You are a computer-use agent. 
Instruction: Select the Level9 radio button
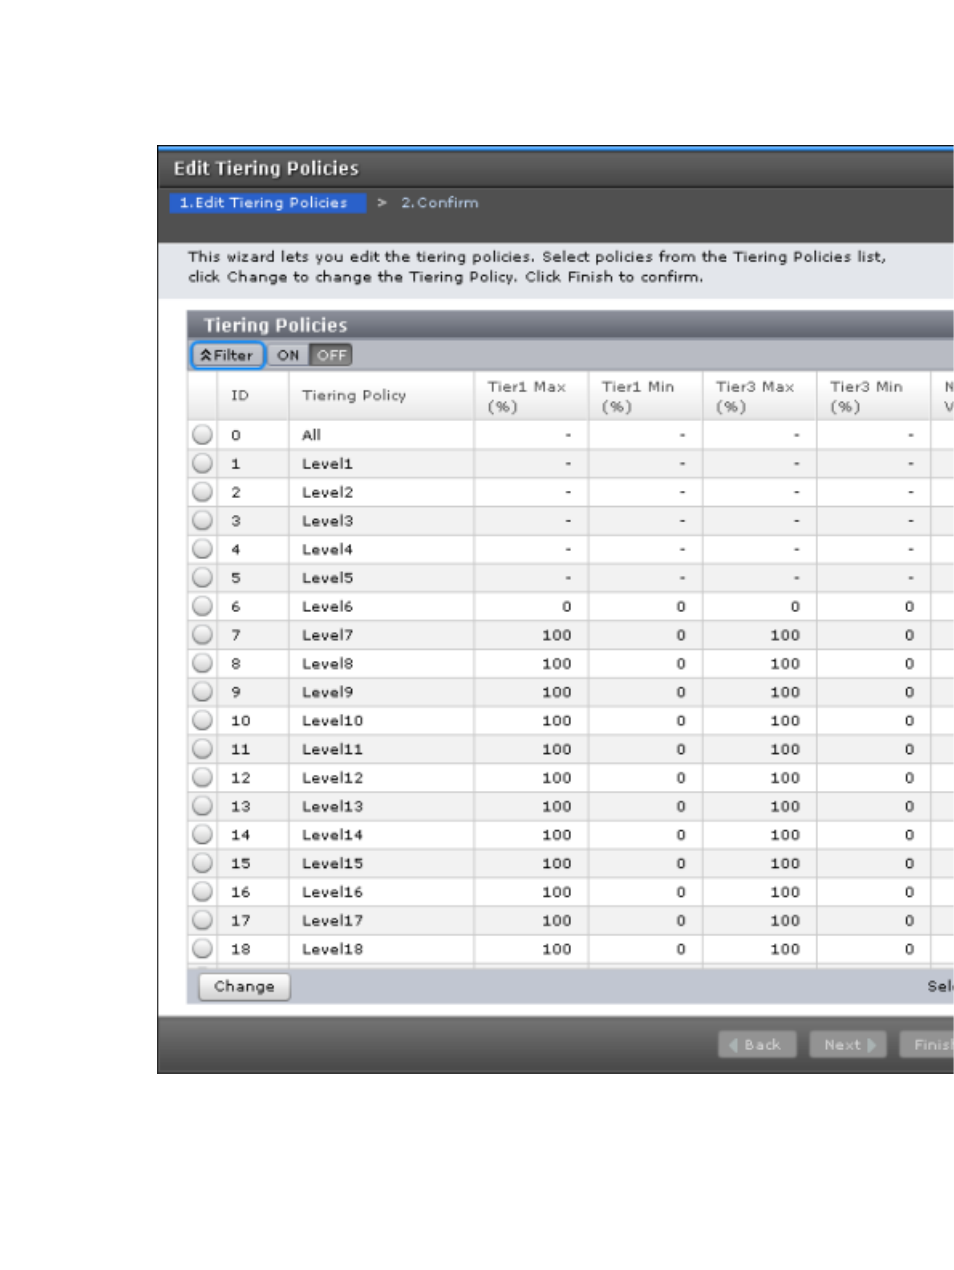tap(202, 691)
